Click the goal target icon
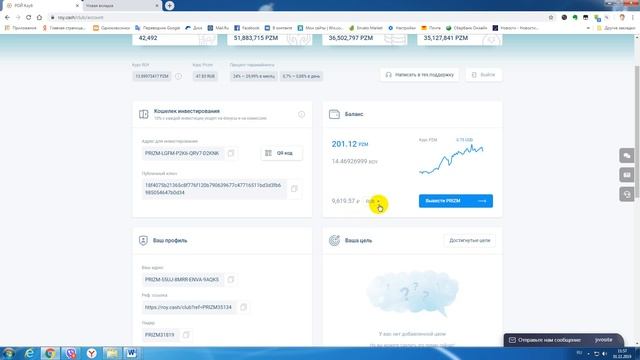 tap(334, 240)
